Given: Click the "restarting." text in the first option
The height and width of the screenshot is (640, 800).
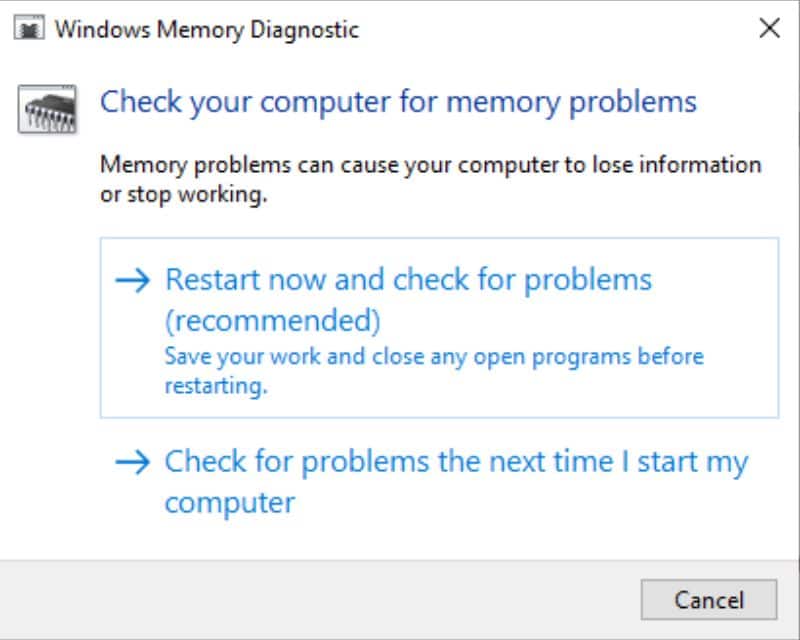Looking at the screenshot, I should [x=215, y=386].
